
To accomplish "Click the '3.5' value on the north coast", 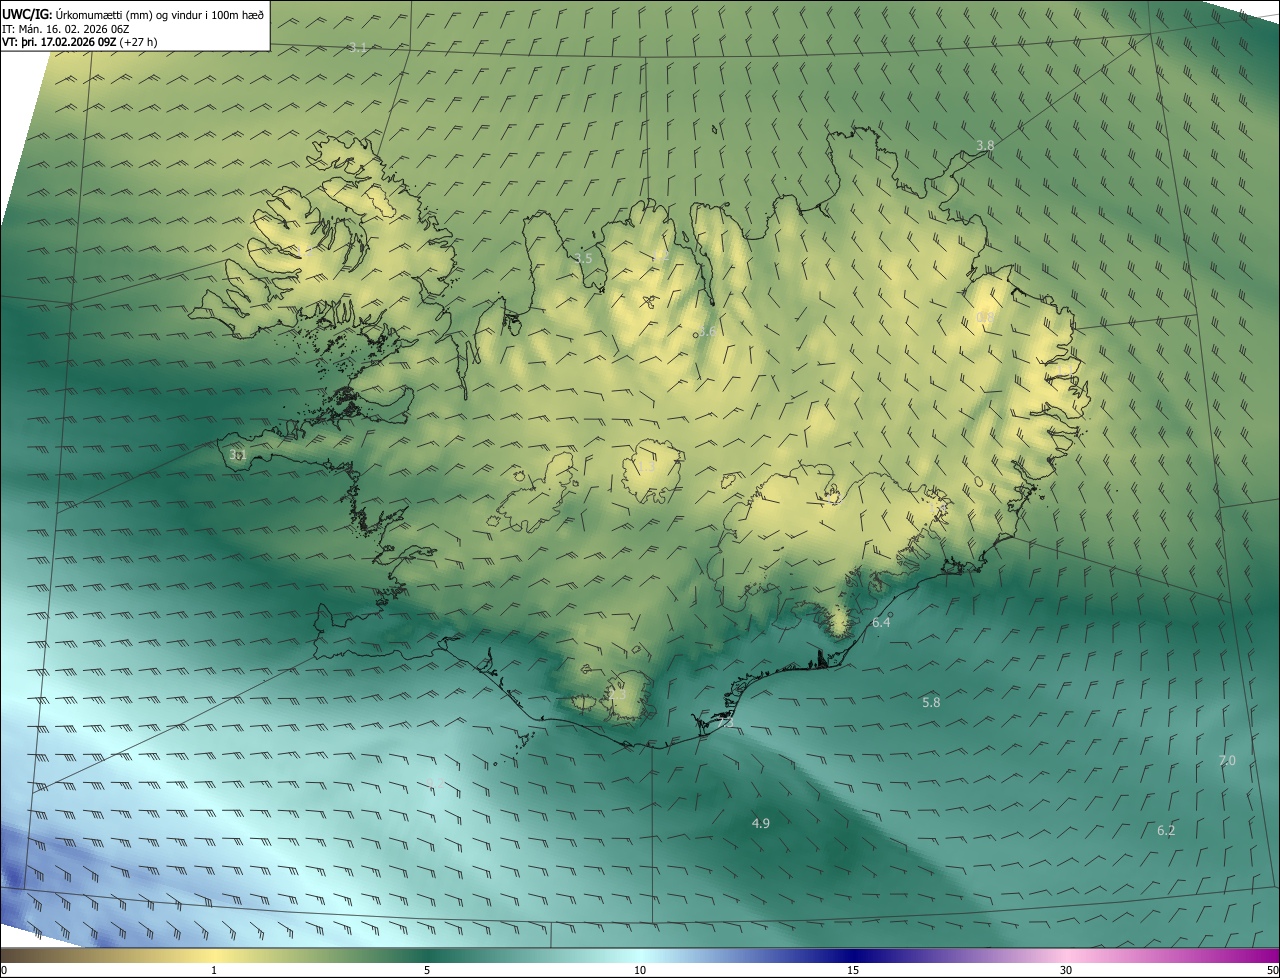I will [x=583, y=258].
